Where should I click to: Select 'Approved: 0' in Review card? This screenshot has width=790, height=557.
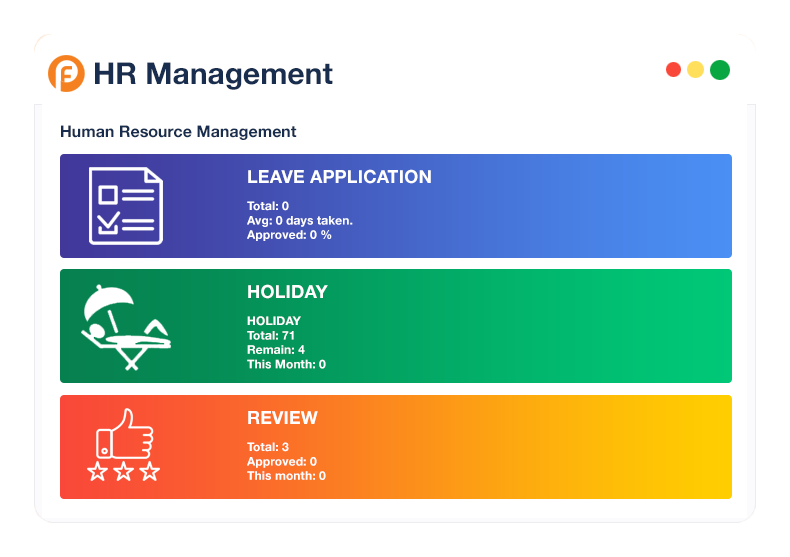coord(282,461)
